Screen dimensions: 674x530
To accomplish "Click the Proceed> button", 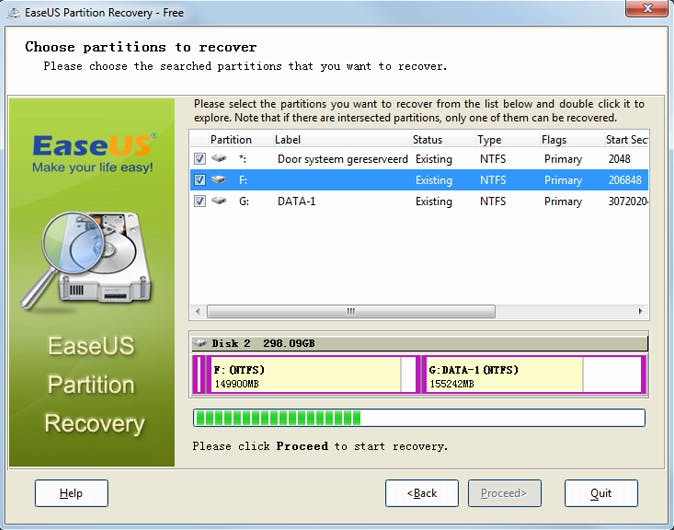I will coord(504,493).
